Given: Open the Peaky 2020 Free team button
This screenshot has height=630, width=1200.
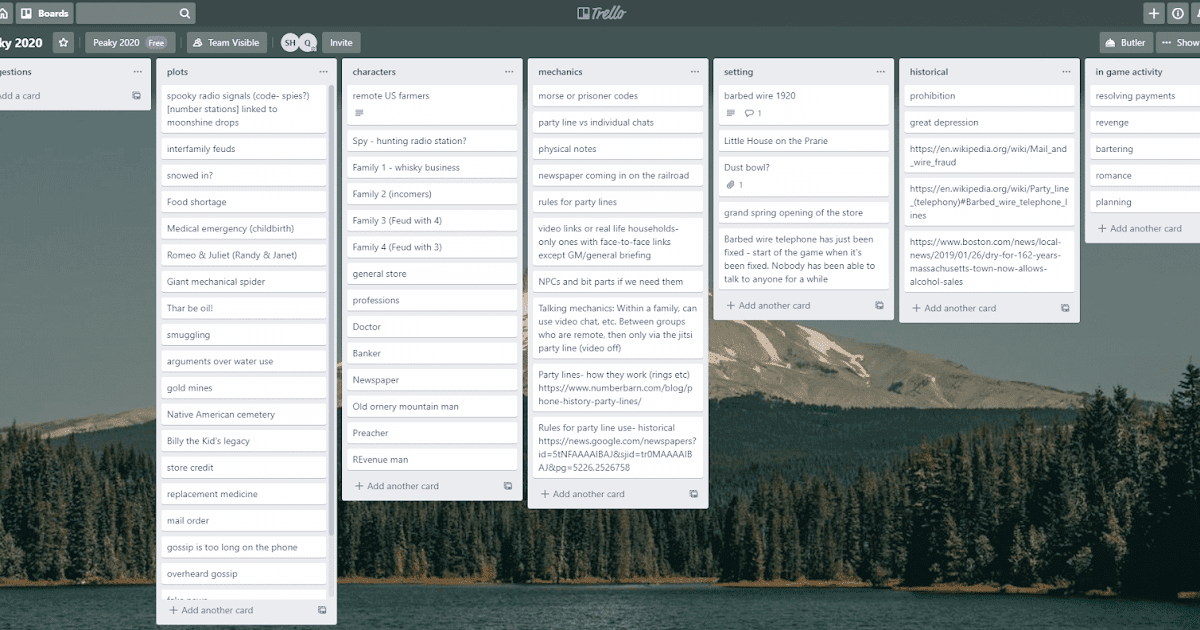Looking at the screenshot, I should 130,43.
